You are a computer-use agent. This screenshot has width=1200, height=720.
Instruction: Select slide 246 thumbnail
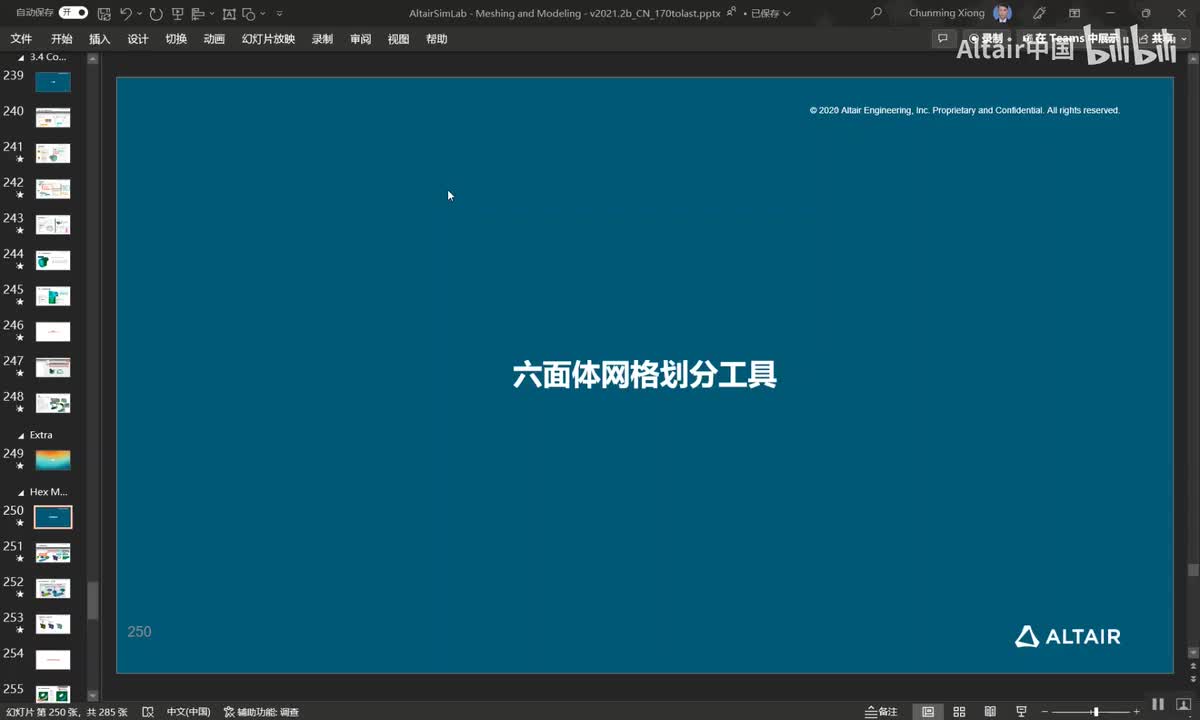(53, 332)
